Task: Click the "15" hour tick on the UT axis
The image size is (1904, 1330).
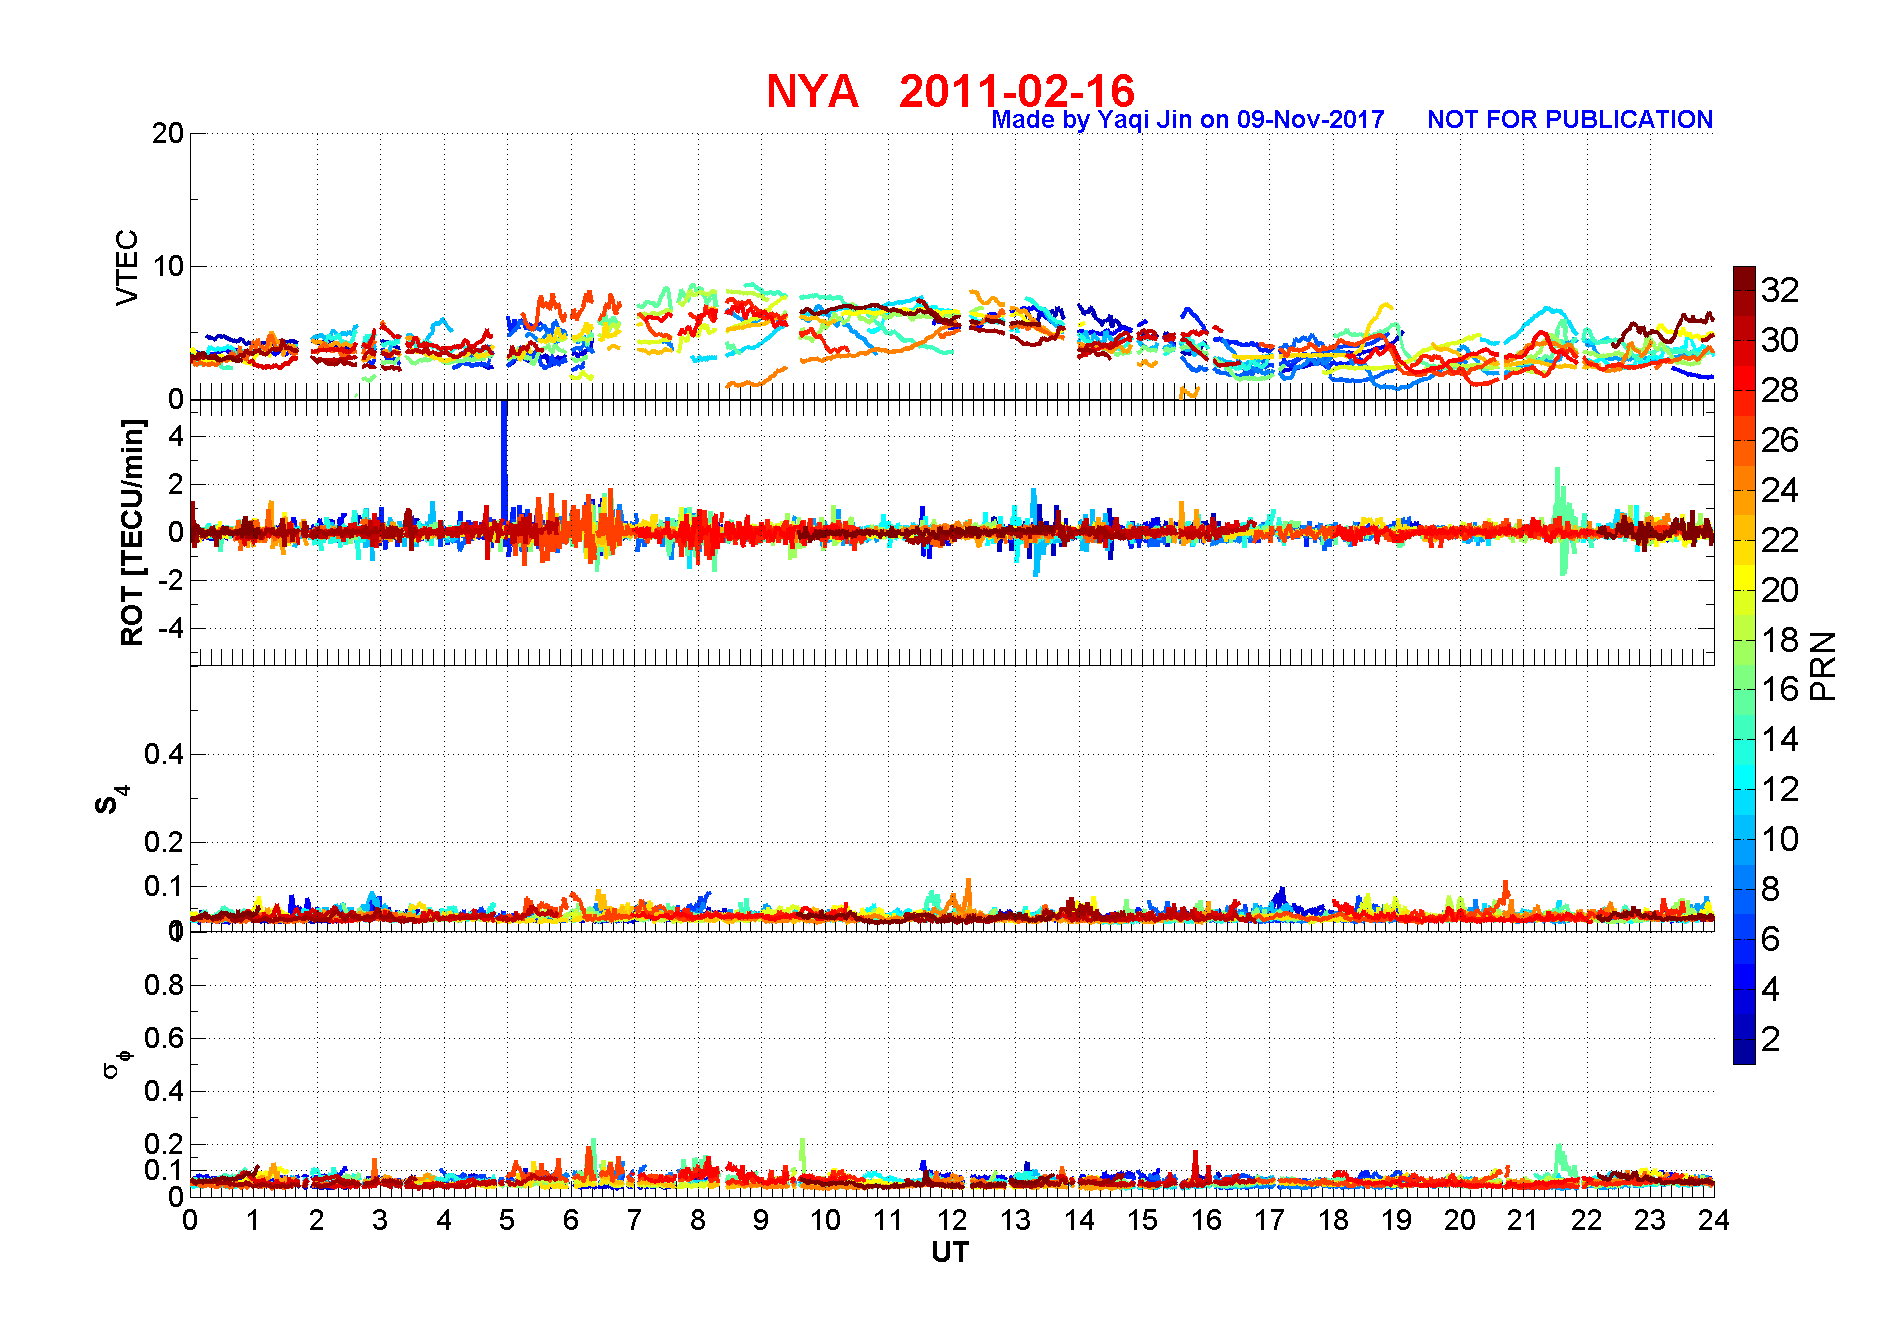Action: [x=1142, y=1220]
